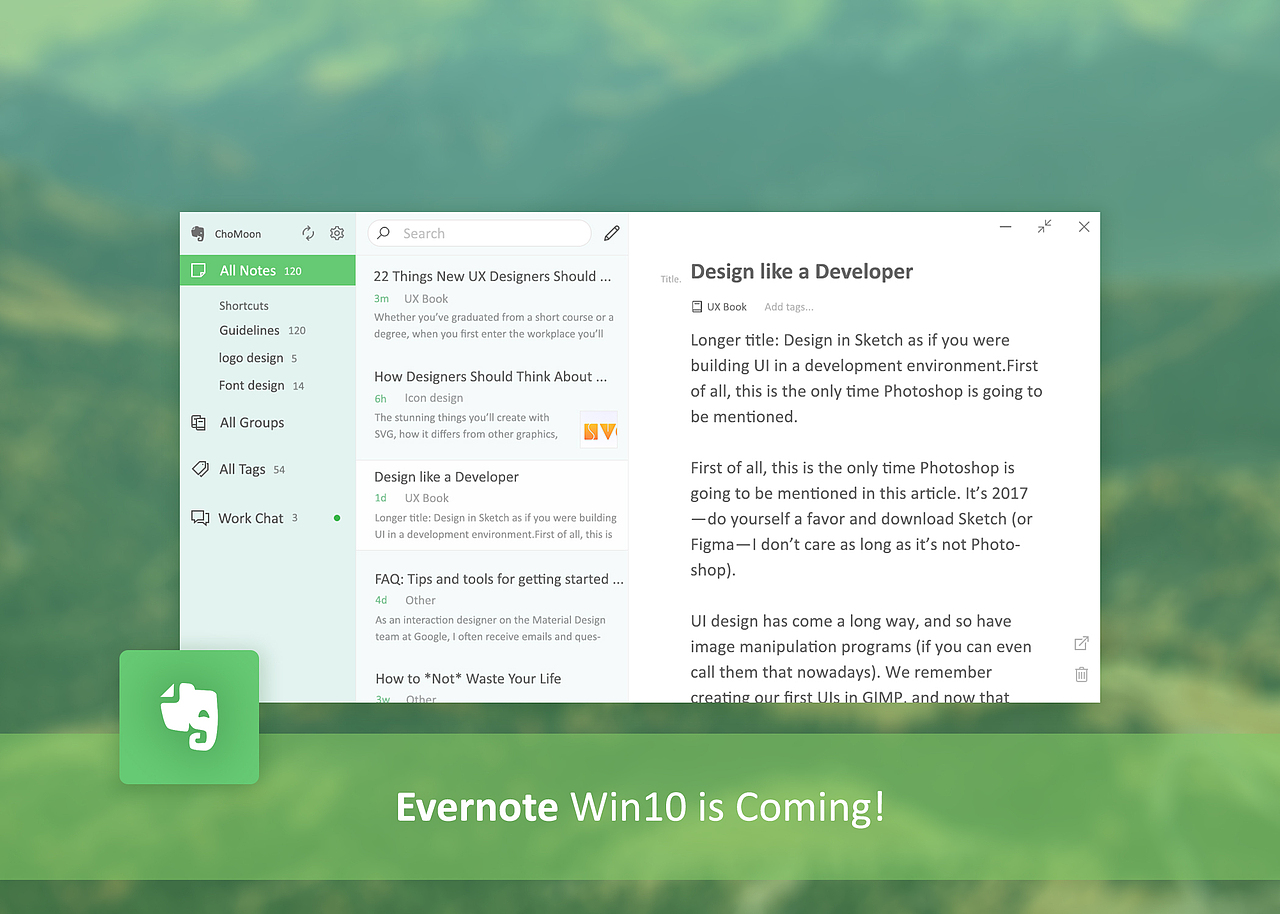Viewport: 1280px width, 914px height.
Task: Click the 'Icon design' notebook label in note list
Action: pyautogui.click(x=434, y=398)
